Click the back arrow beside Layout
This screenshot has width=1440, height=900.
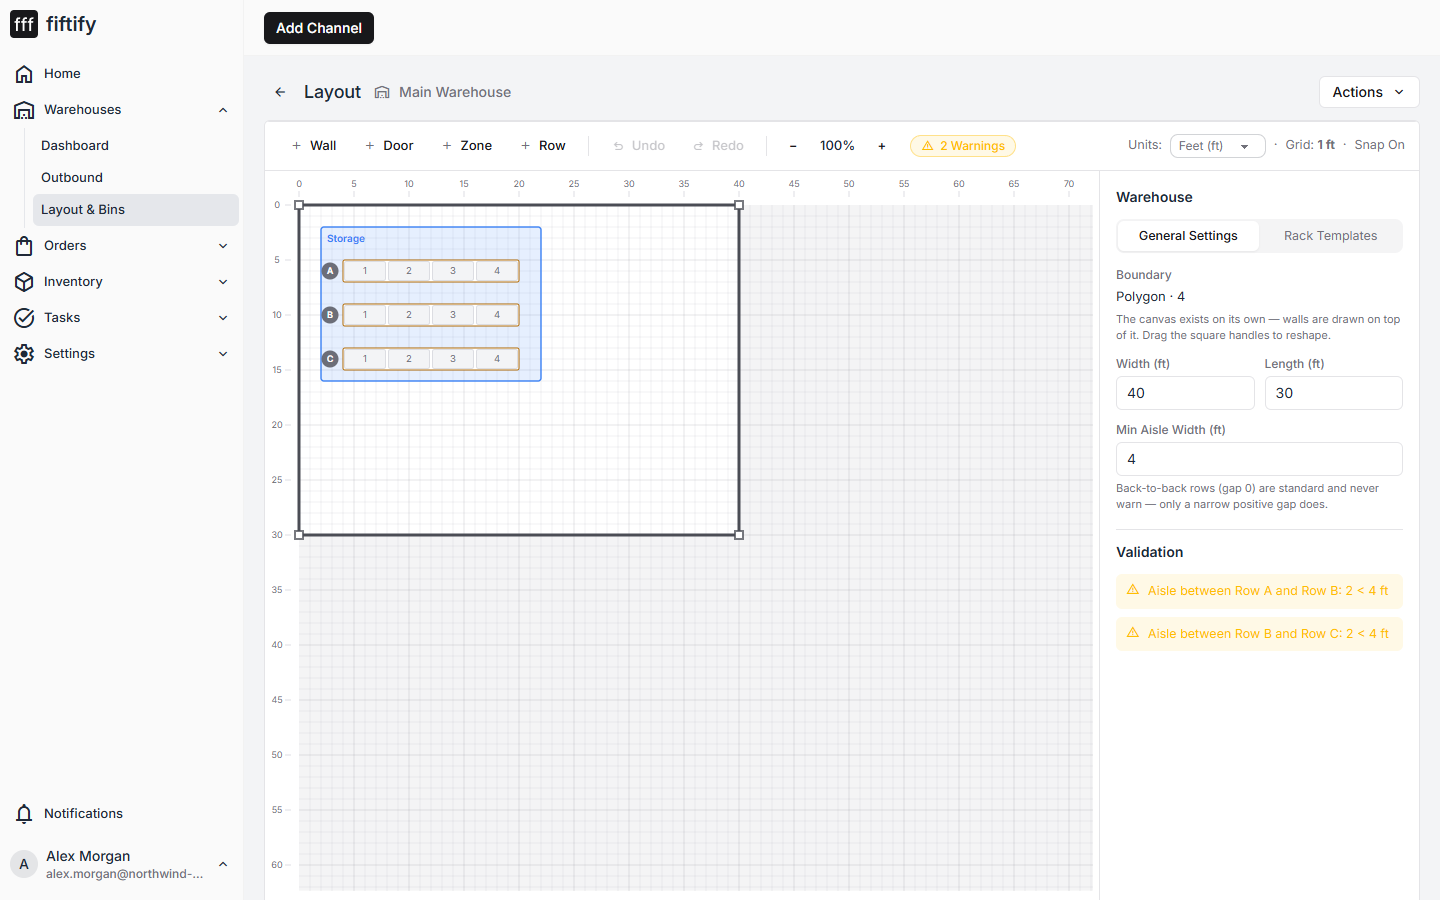click(x=280, y=92)
